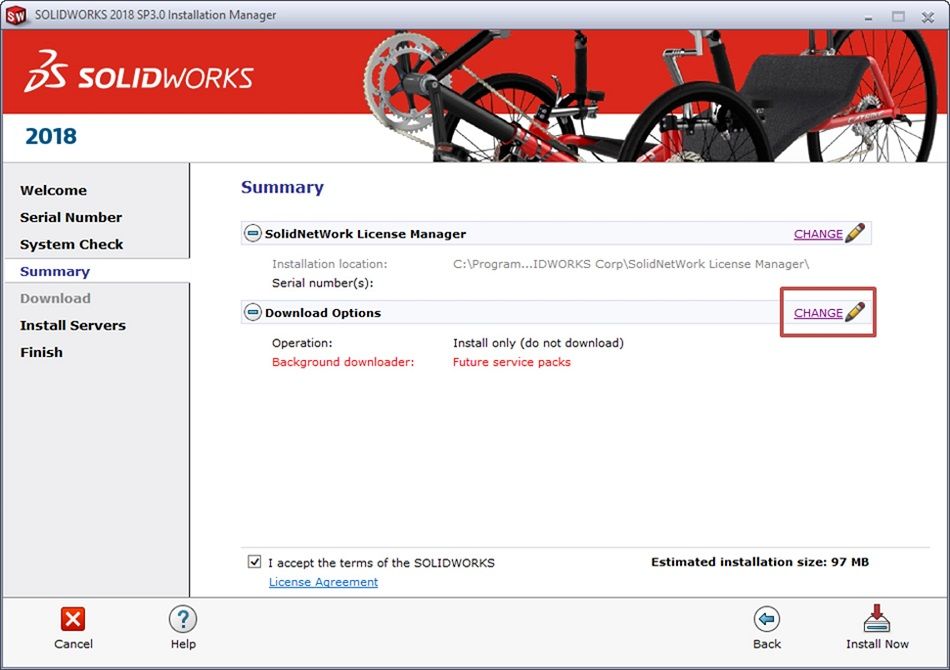Click pencil icon beside SolidNetWork License Manager
Image resolution: width=950 pixels, height=670 pixels.
point(855,234)
